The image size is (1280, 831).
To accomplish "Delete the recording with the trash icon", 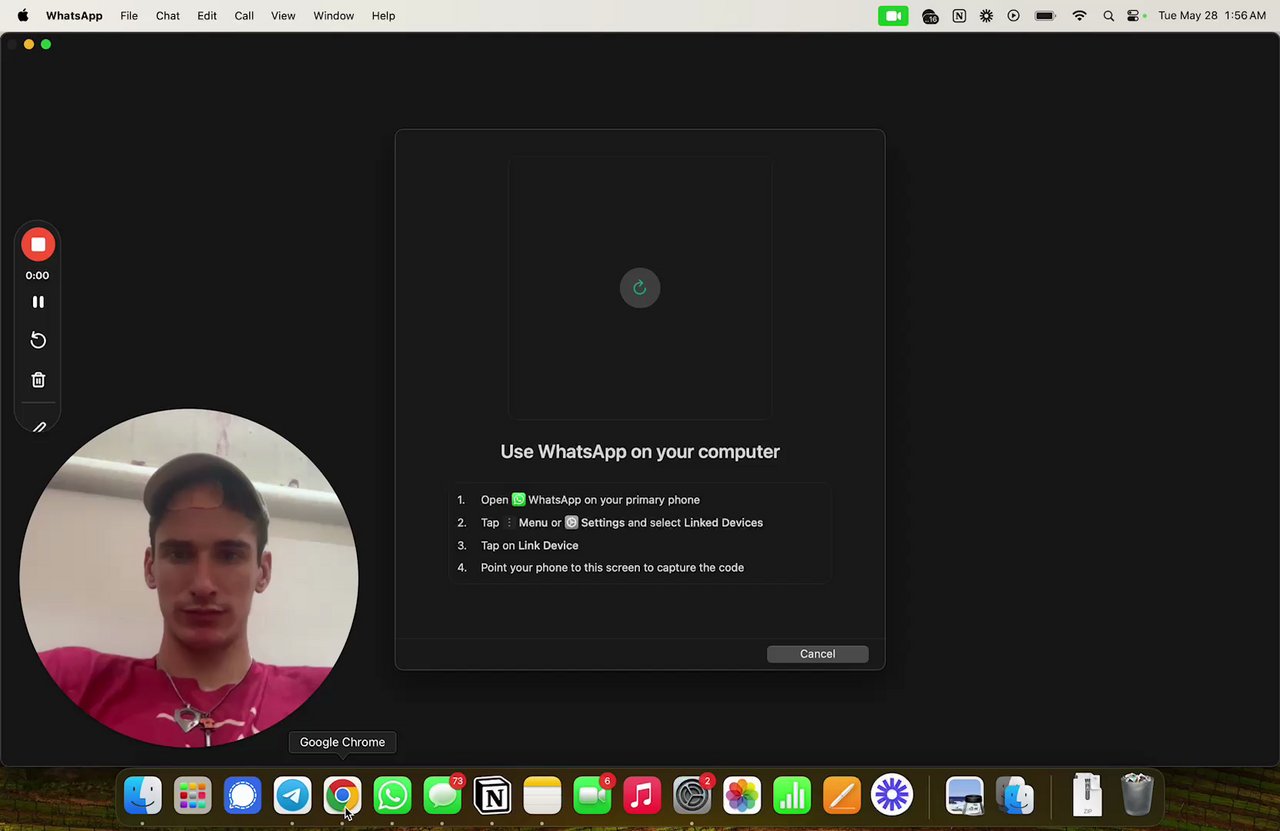I will [38, 380].
